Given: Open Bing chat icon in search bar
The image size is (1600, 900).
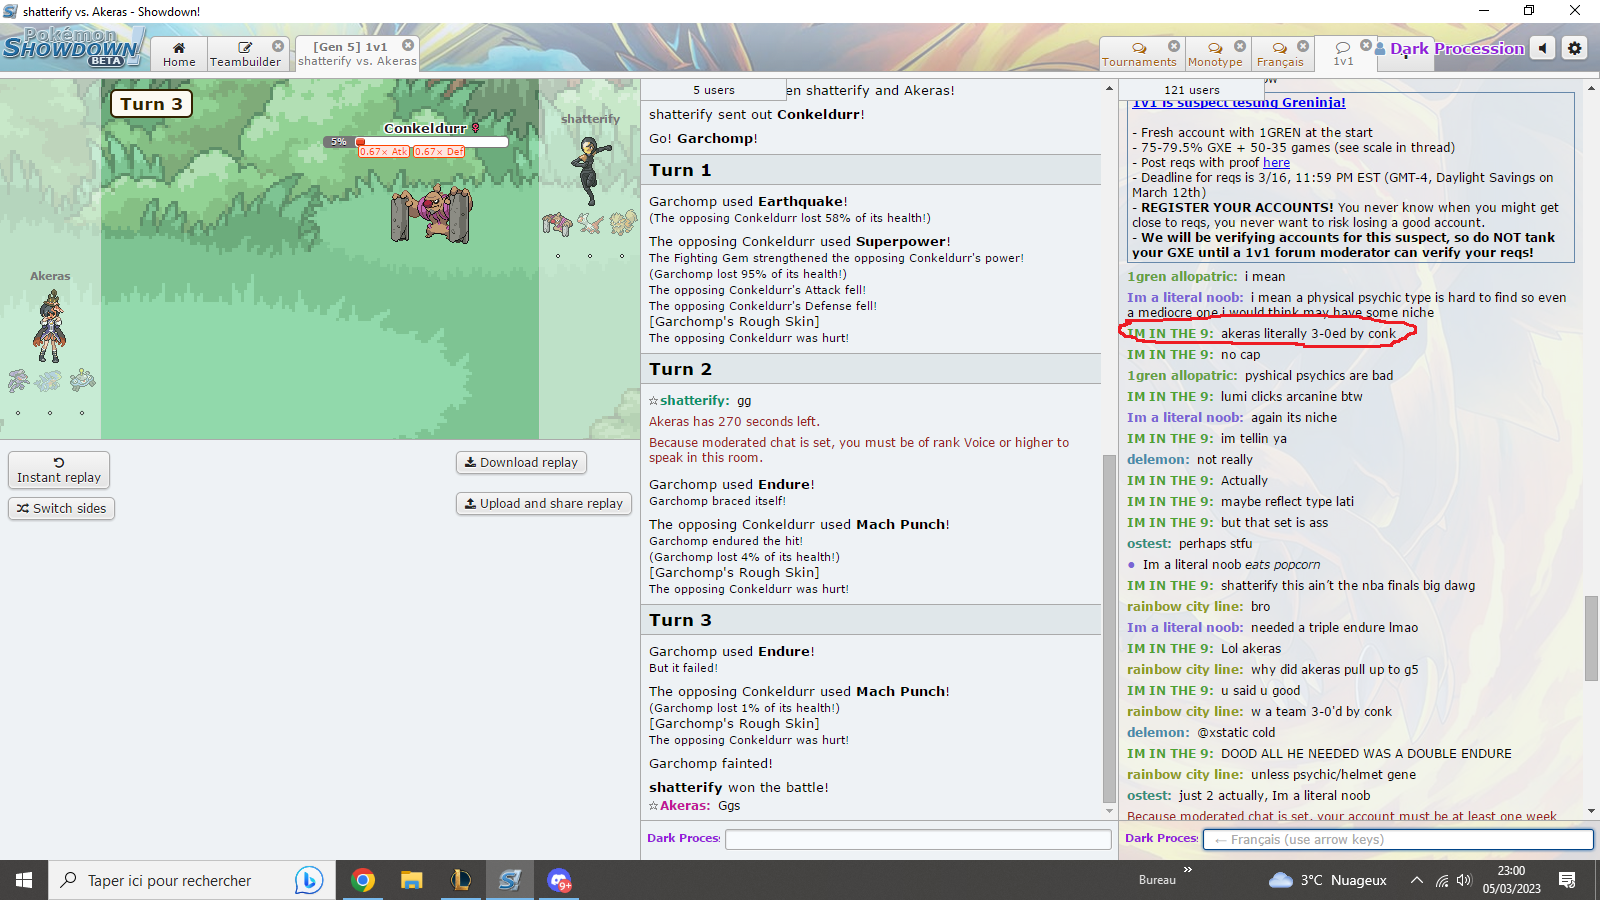Looking at the screenshot, I should [x=309, y=880].
